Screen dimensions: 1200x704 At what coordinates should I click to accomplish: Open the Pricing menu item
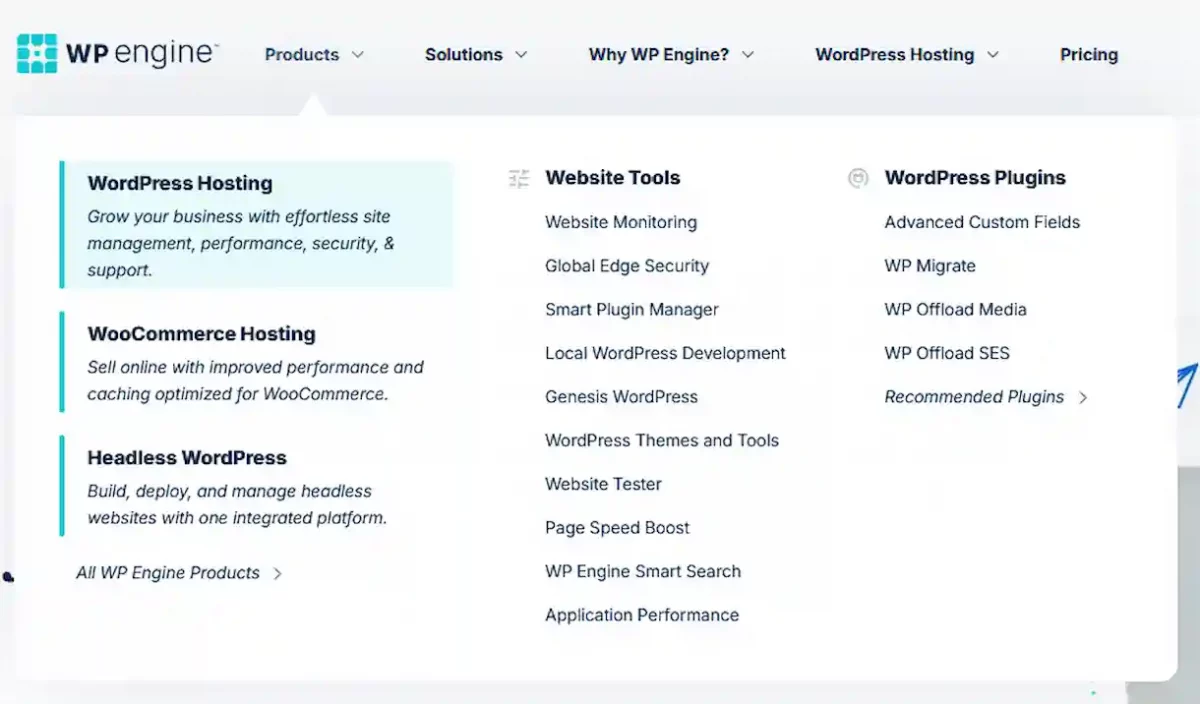(1089, 55)
